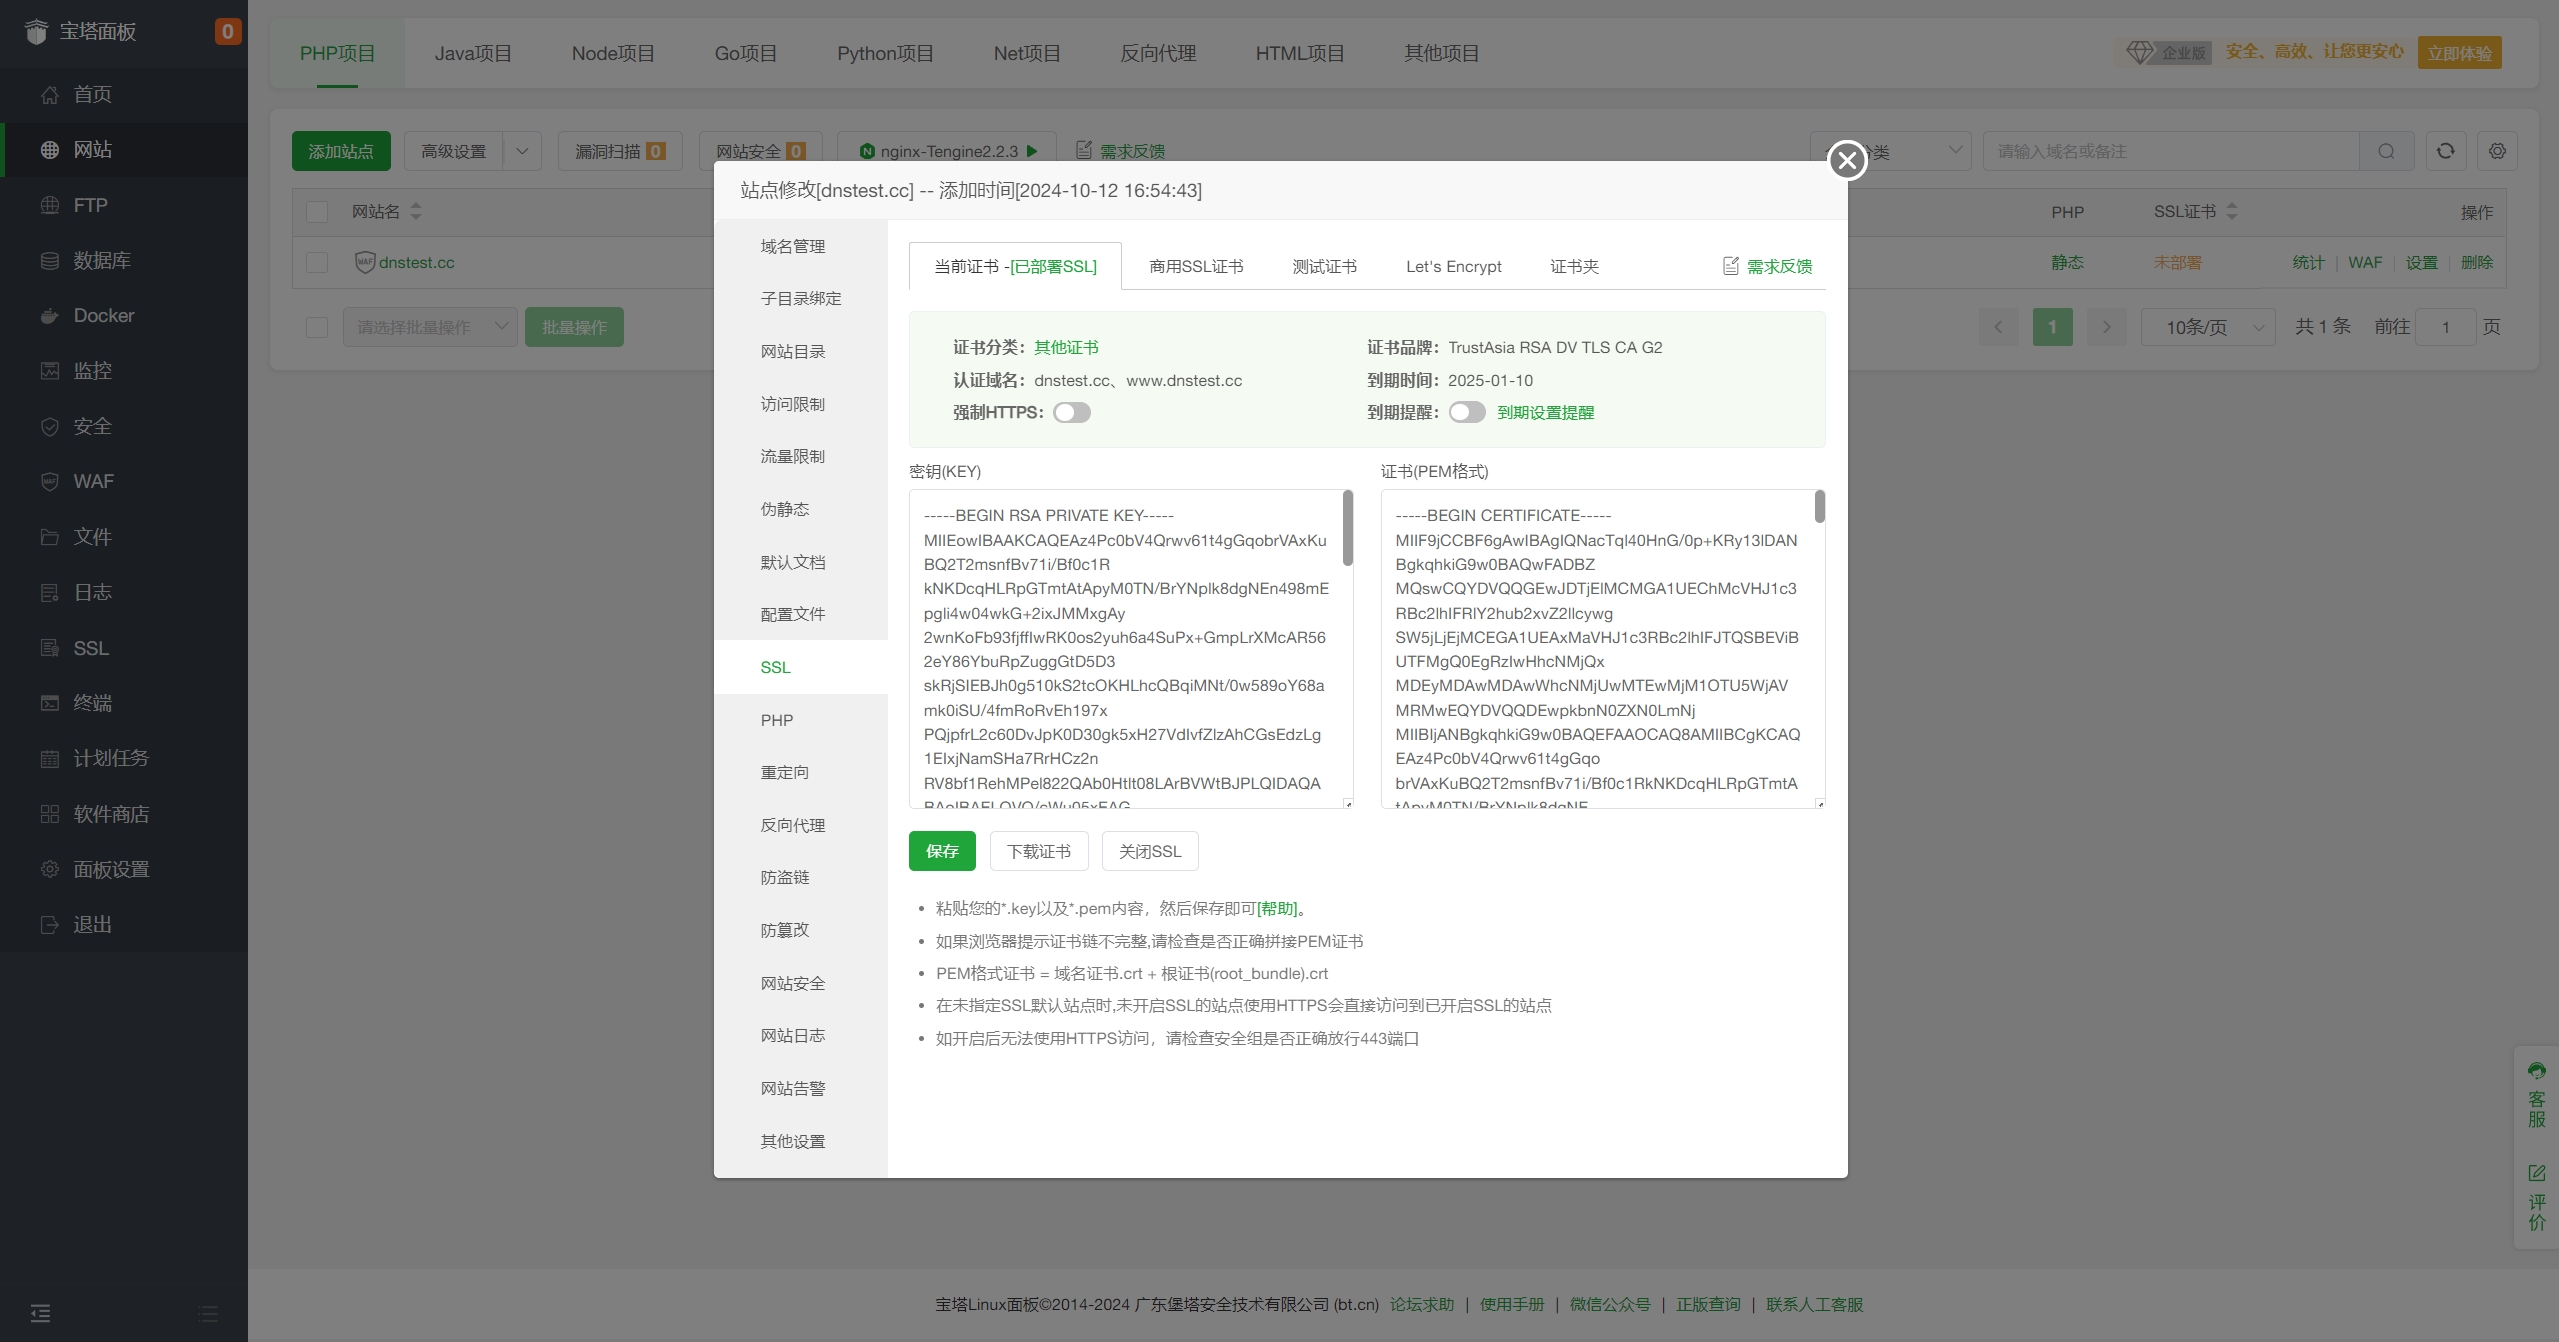Expand the advanced settings dropdown arrow
Screen dimensions: 2559x1342
[522, 151]
